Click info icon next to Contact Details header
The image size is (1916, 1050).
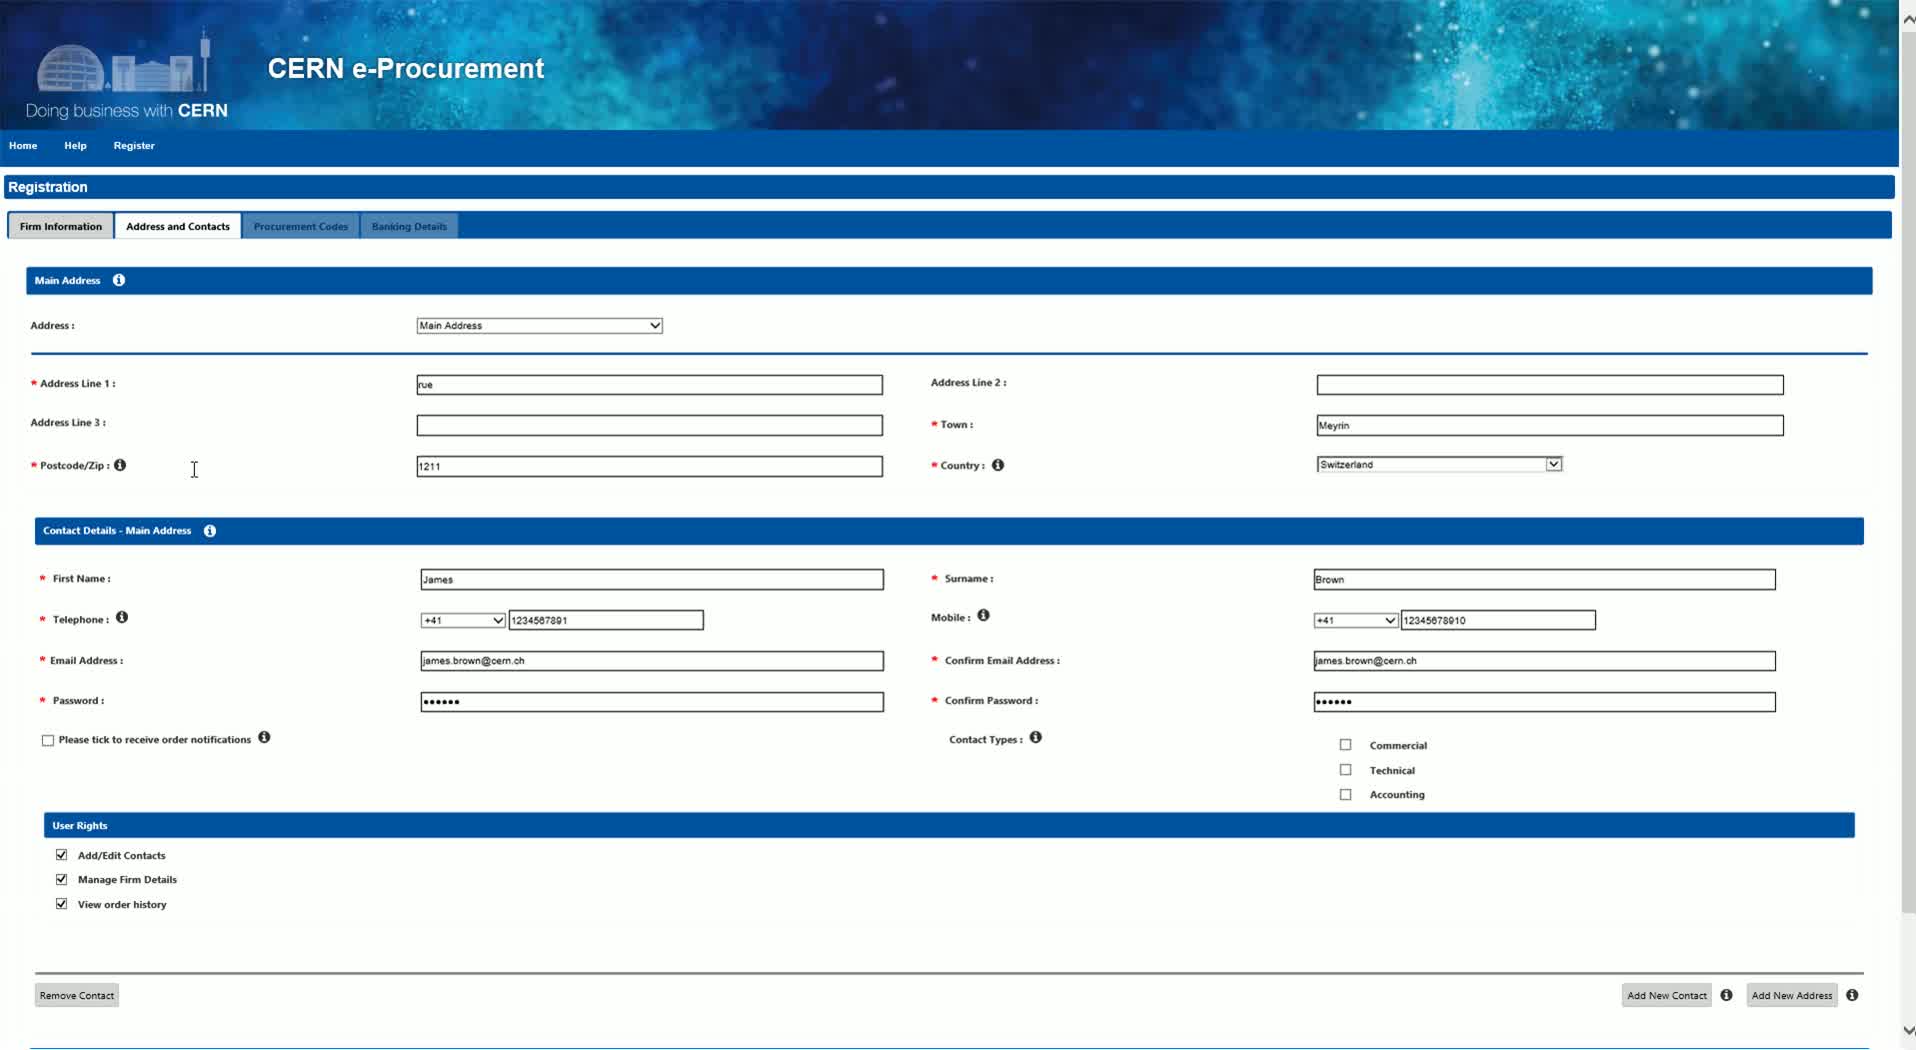coord(210,531)
